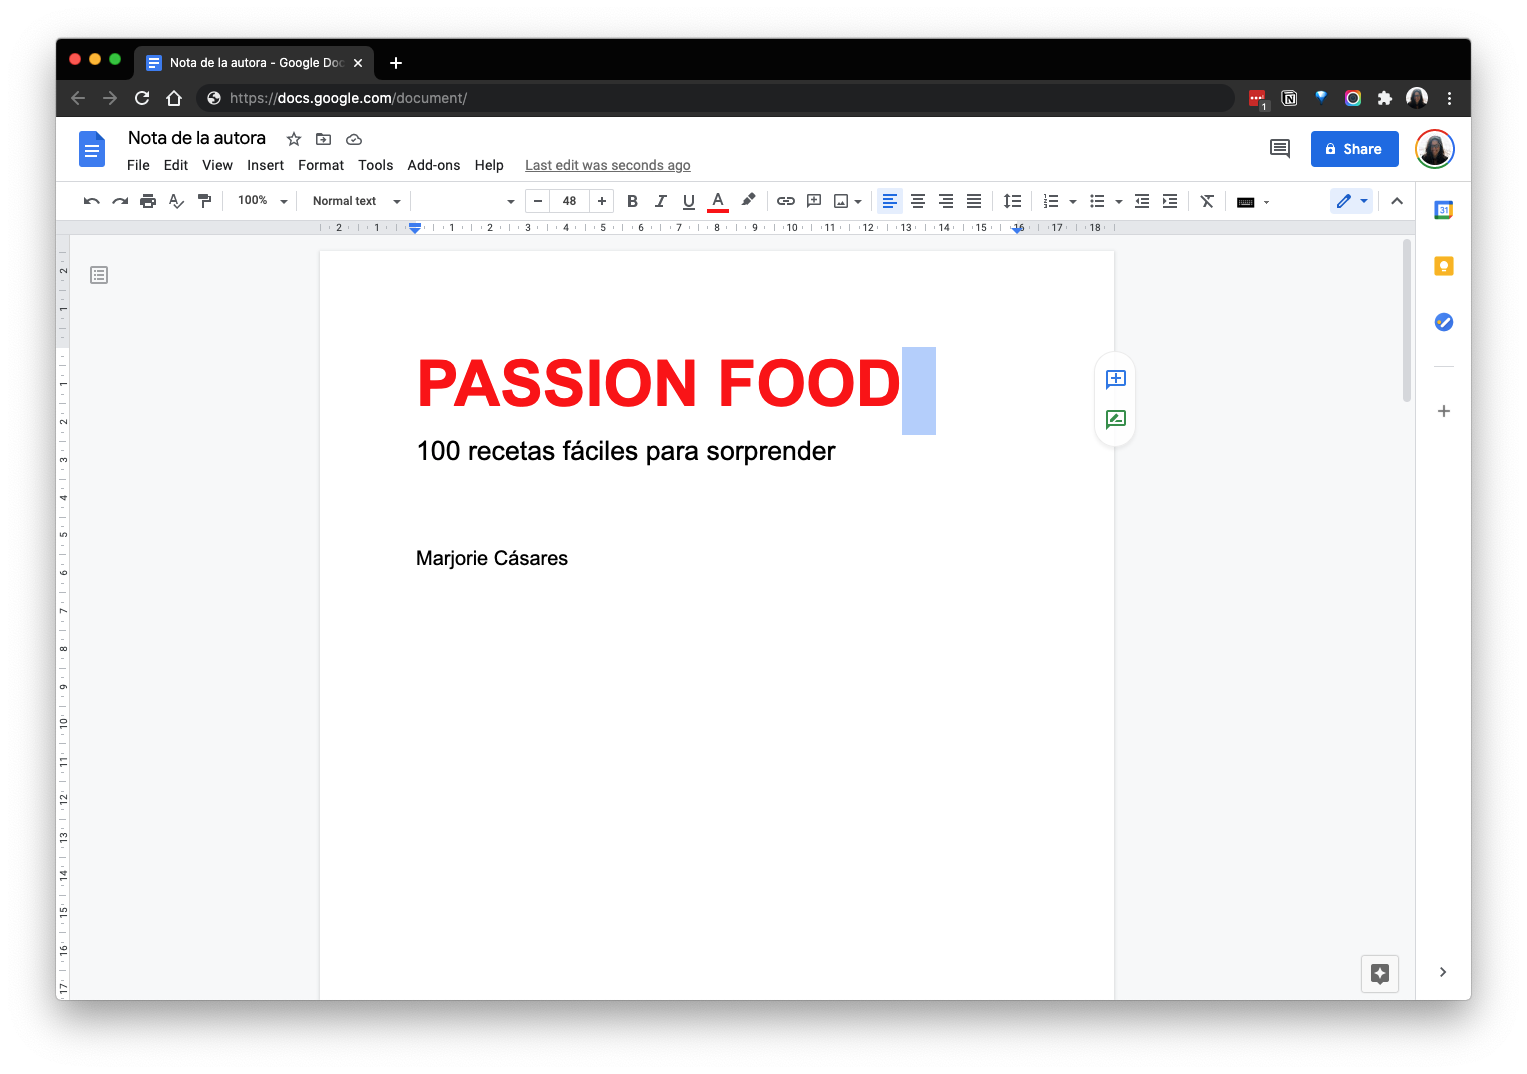This screenshot has height=1074, width=1527.
Task: Open the 100% zoom dropdown
Action: coord(262,201)
